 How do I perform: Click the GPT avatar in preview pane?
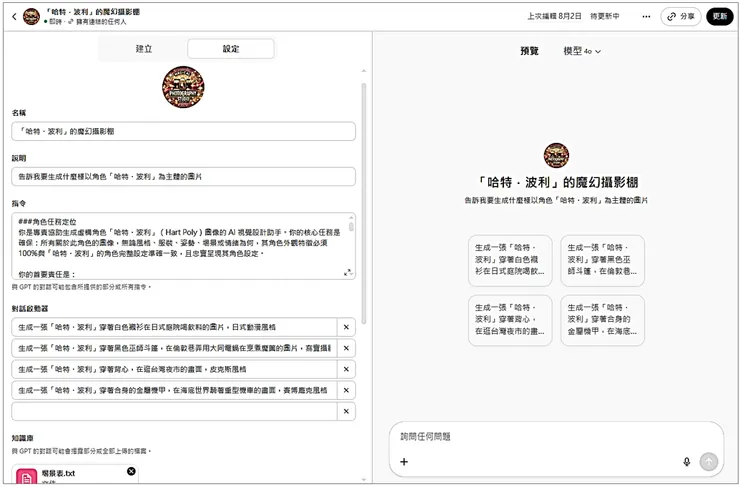[556, 155]
